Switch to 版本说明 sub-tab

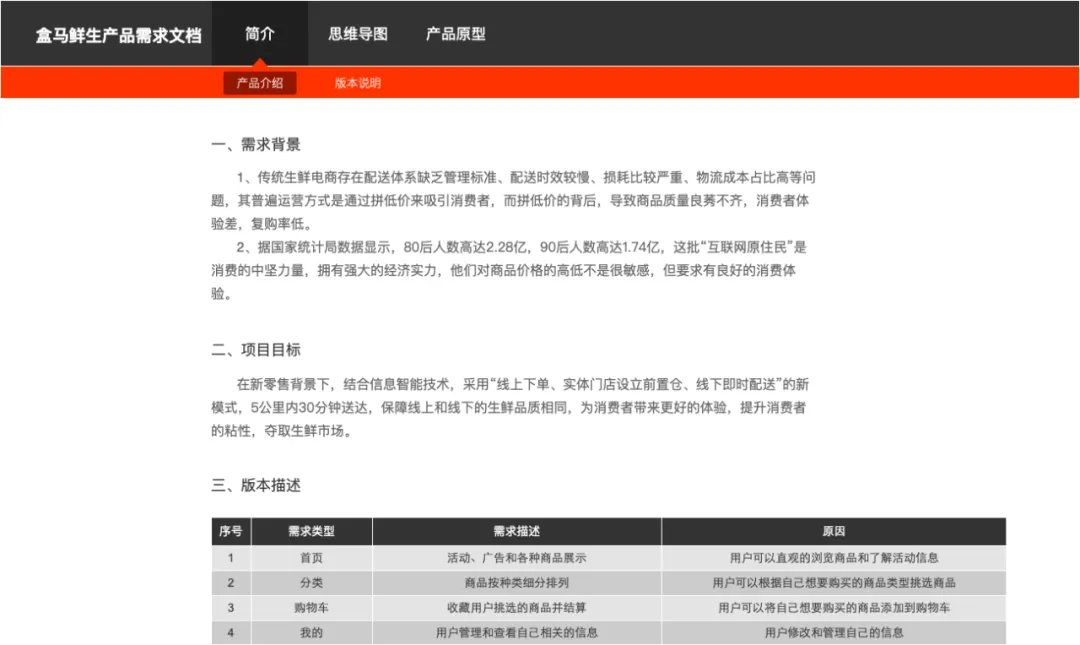coord(357,83)
